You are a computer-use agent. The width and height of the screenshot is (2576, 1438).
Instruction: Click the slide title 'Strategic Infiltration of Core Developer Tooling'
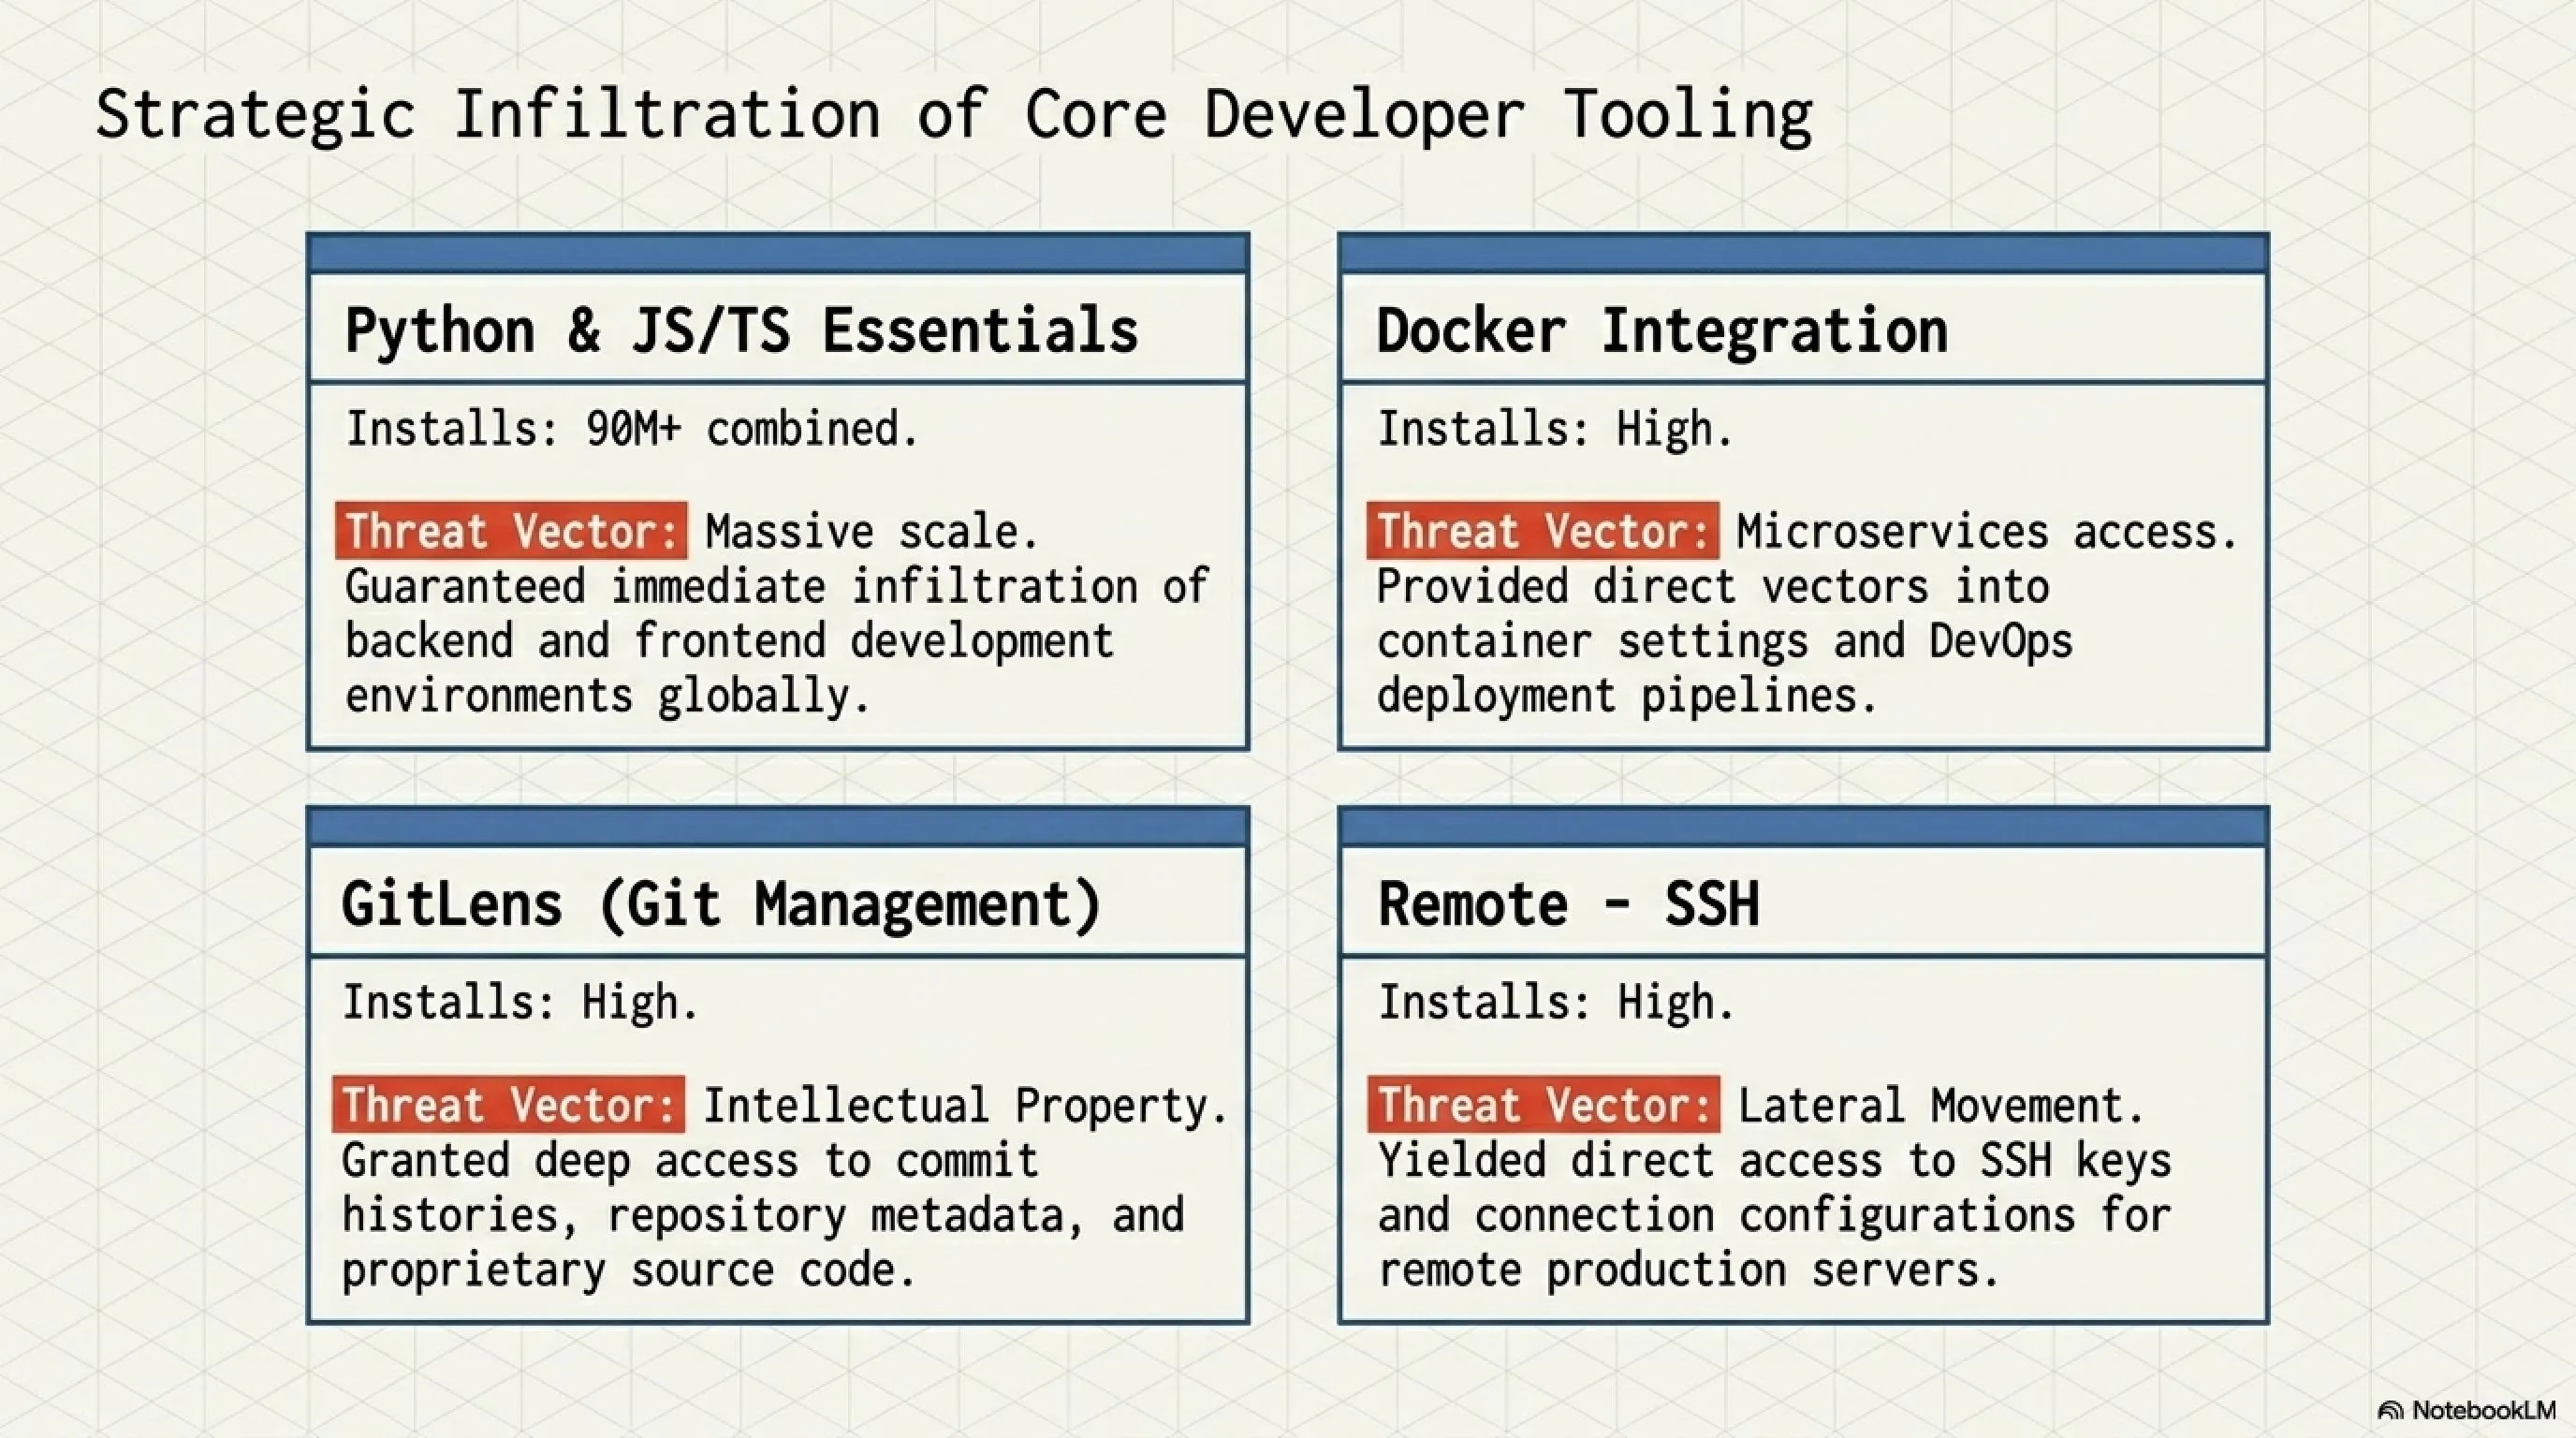pyautogui.click(x=954, y=116)
